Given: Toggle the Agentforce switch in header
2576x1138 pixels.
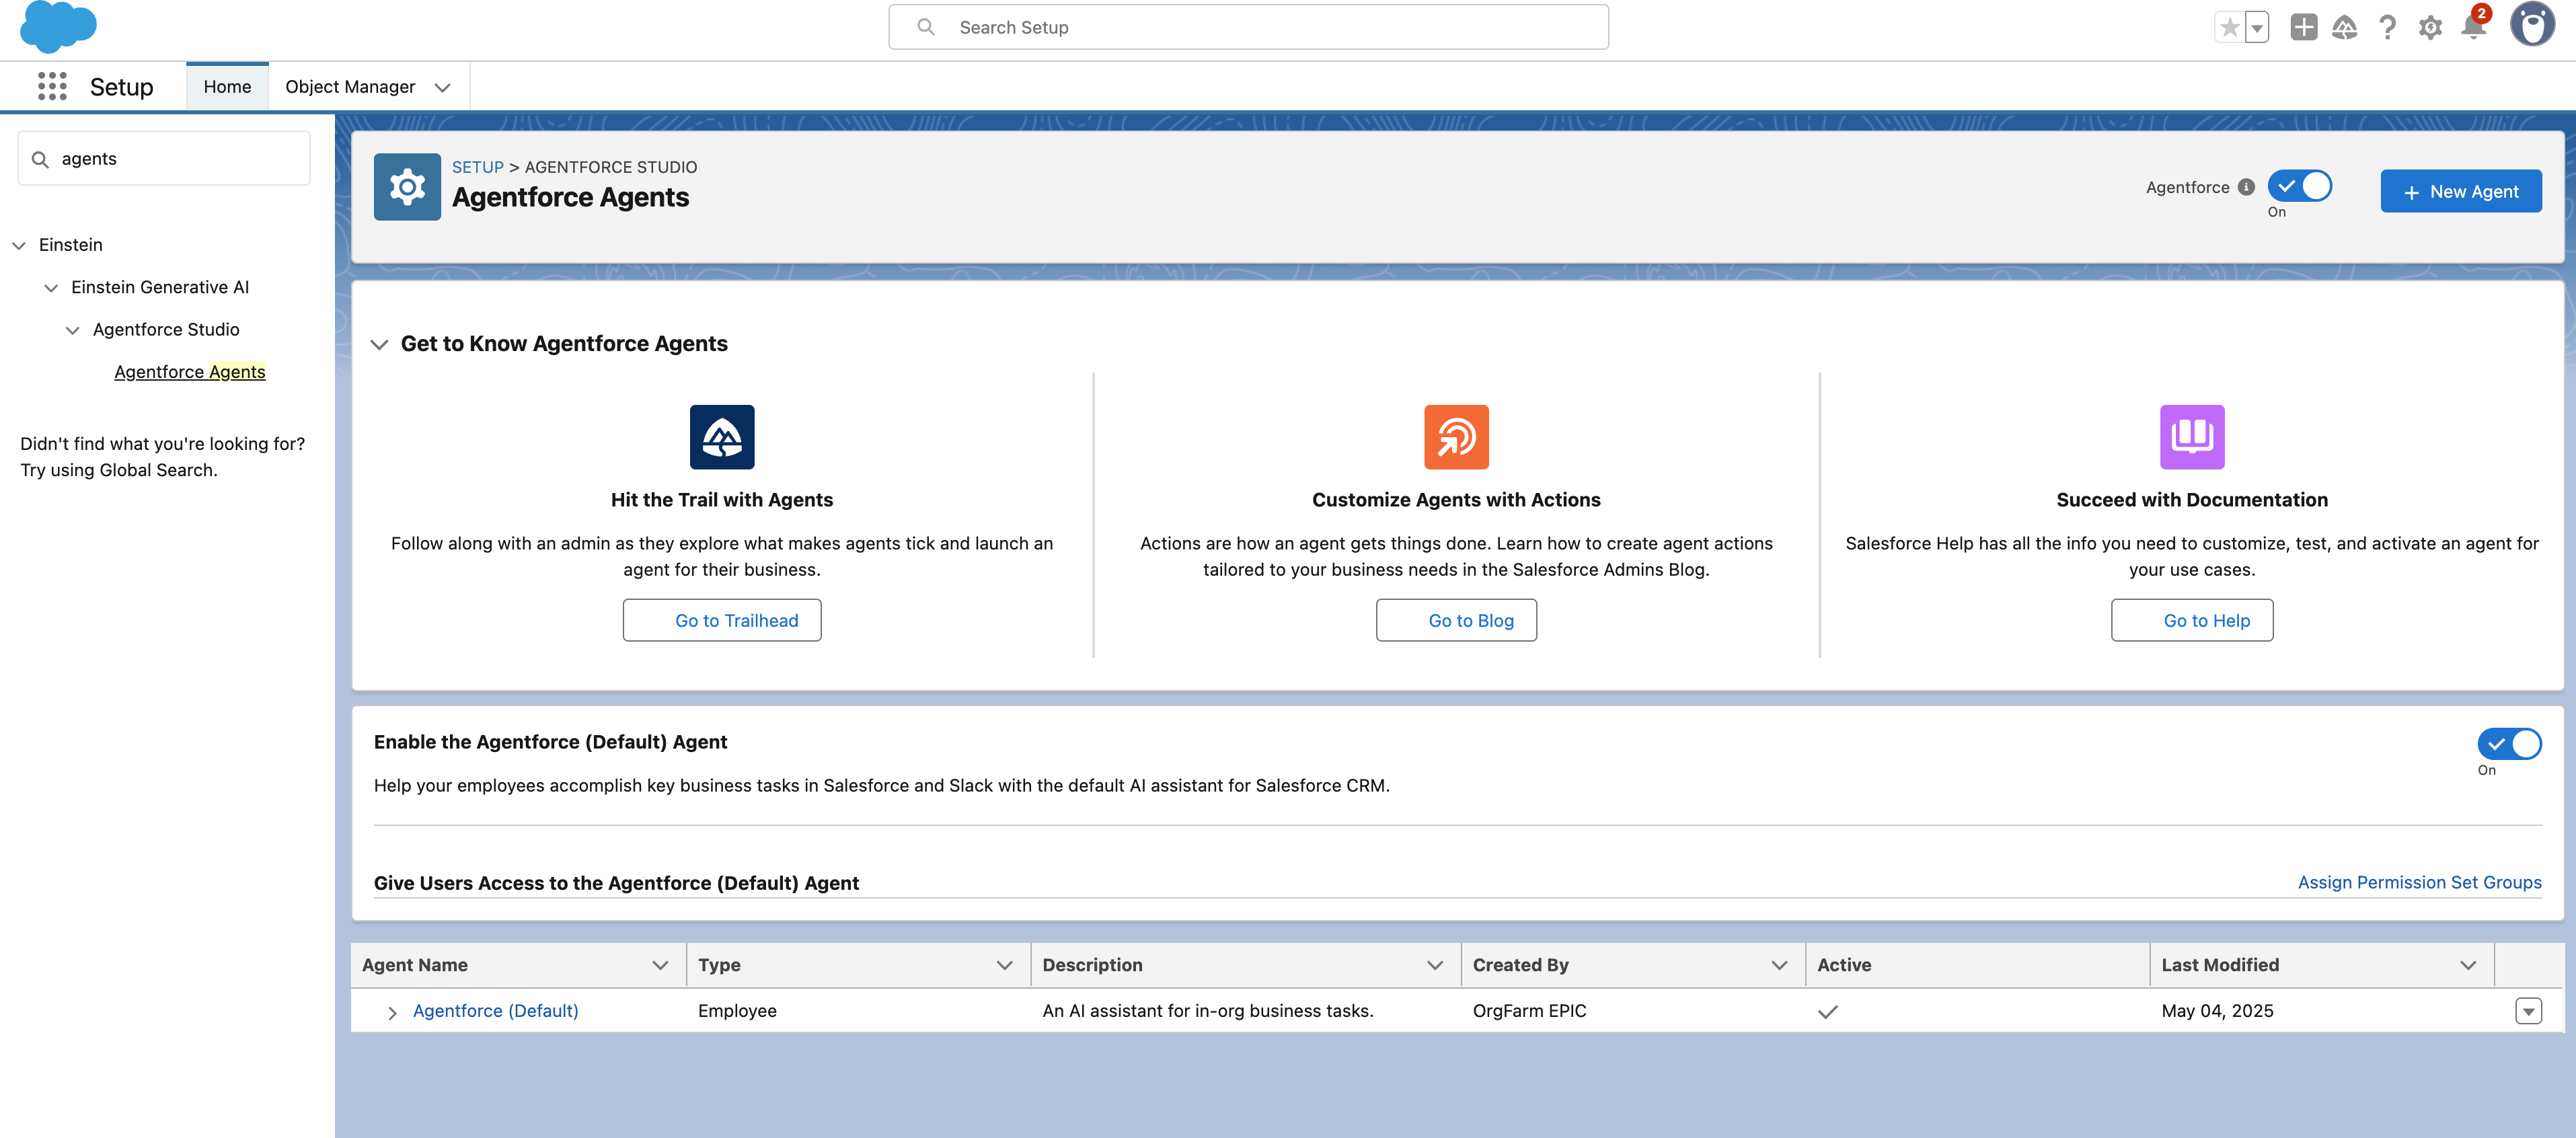Looking at the screenshot, I should coord(2300,187).
